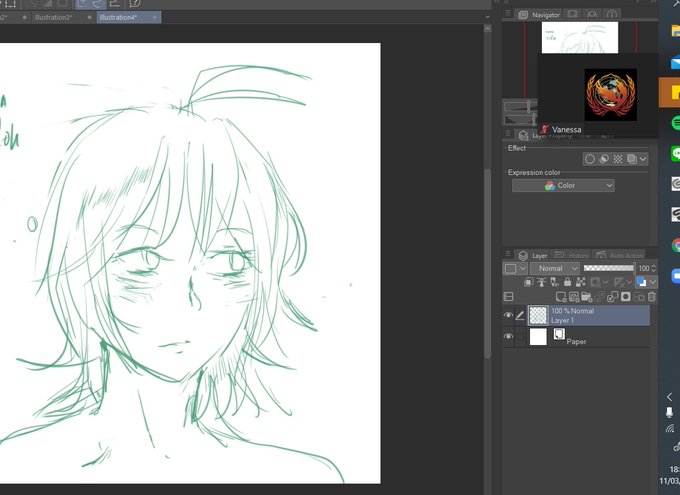Open the Layer palette menu
The width and height of the screenshot is (680, 495).
[x=508, y=254]
